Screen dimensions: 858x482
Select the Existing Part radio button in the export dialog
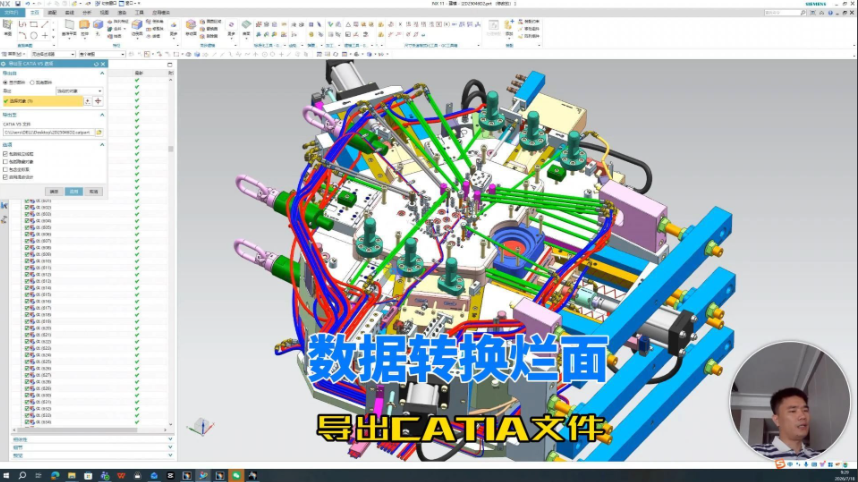(32, 83)
